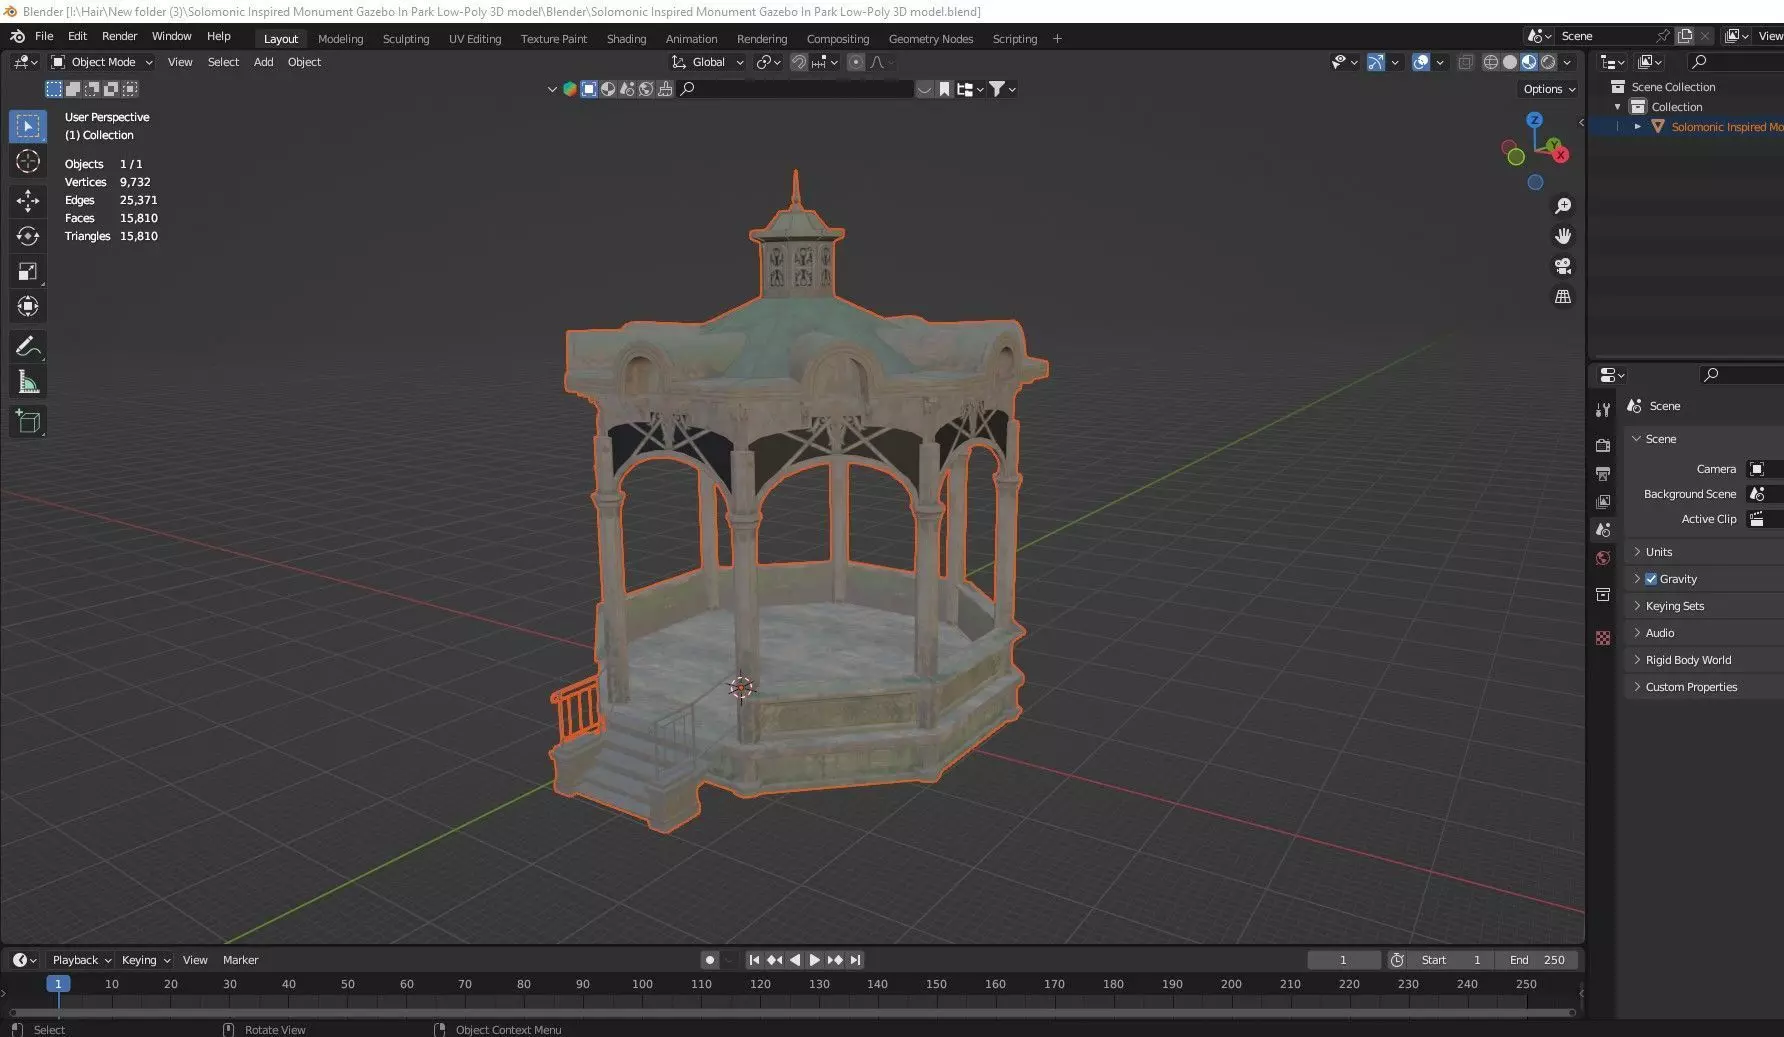Switch to the Shading workspace tab
Image resolution: width=1784 pixels, height=1037 pixels.
[626, 39]
